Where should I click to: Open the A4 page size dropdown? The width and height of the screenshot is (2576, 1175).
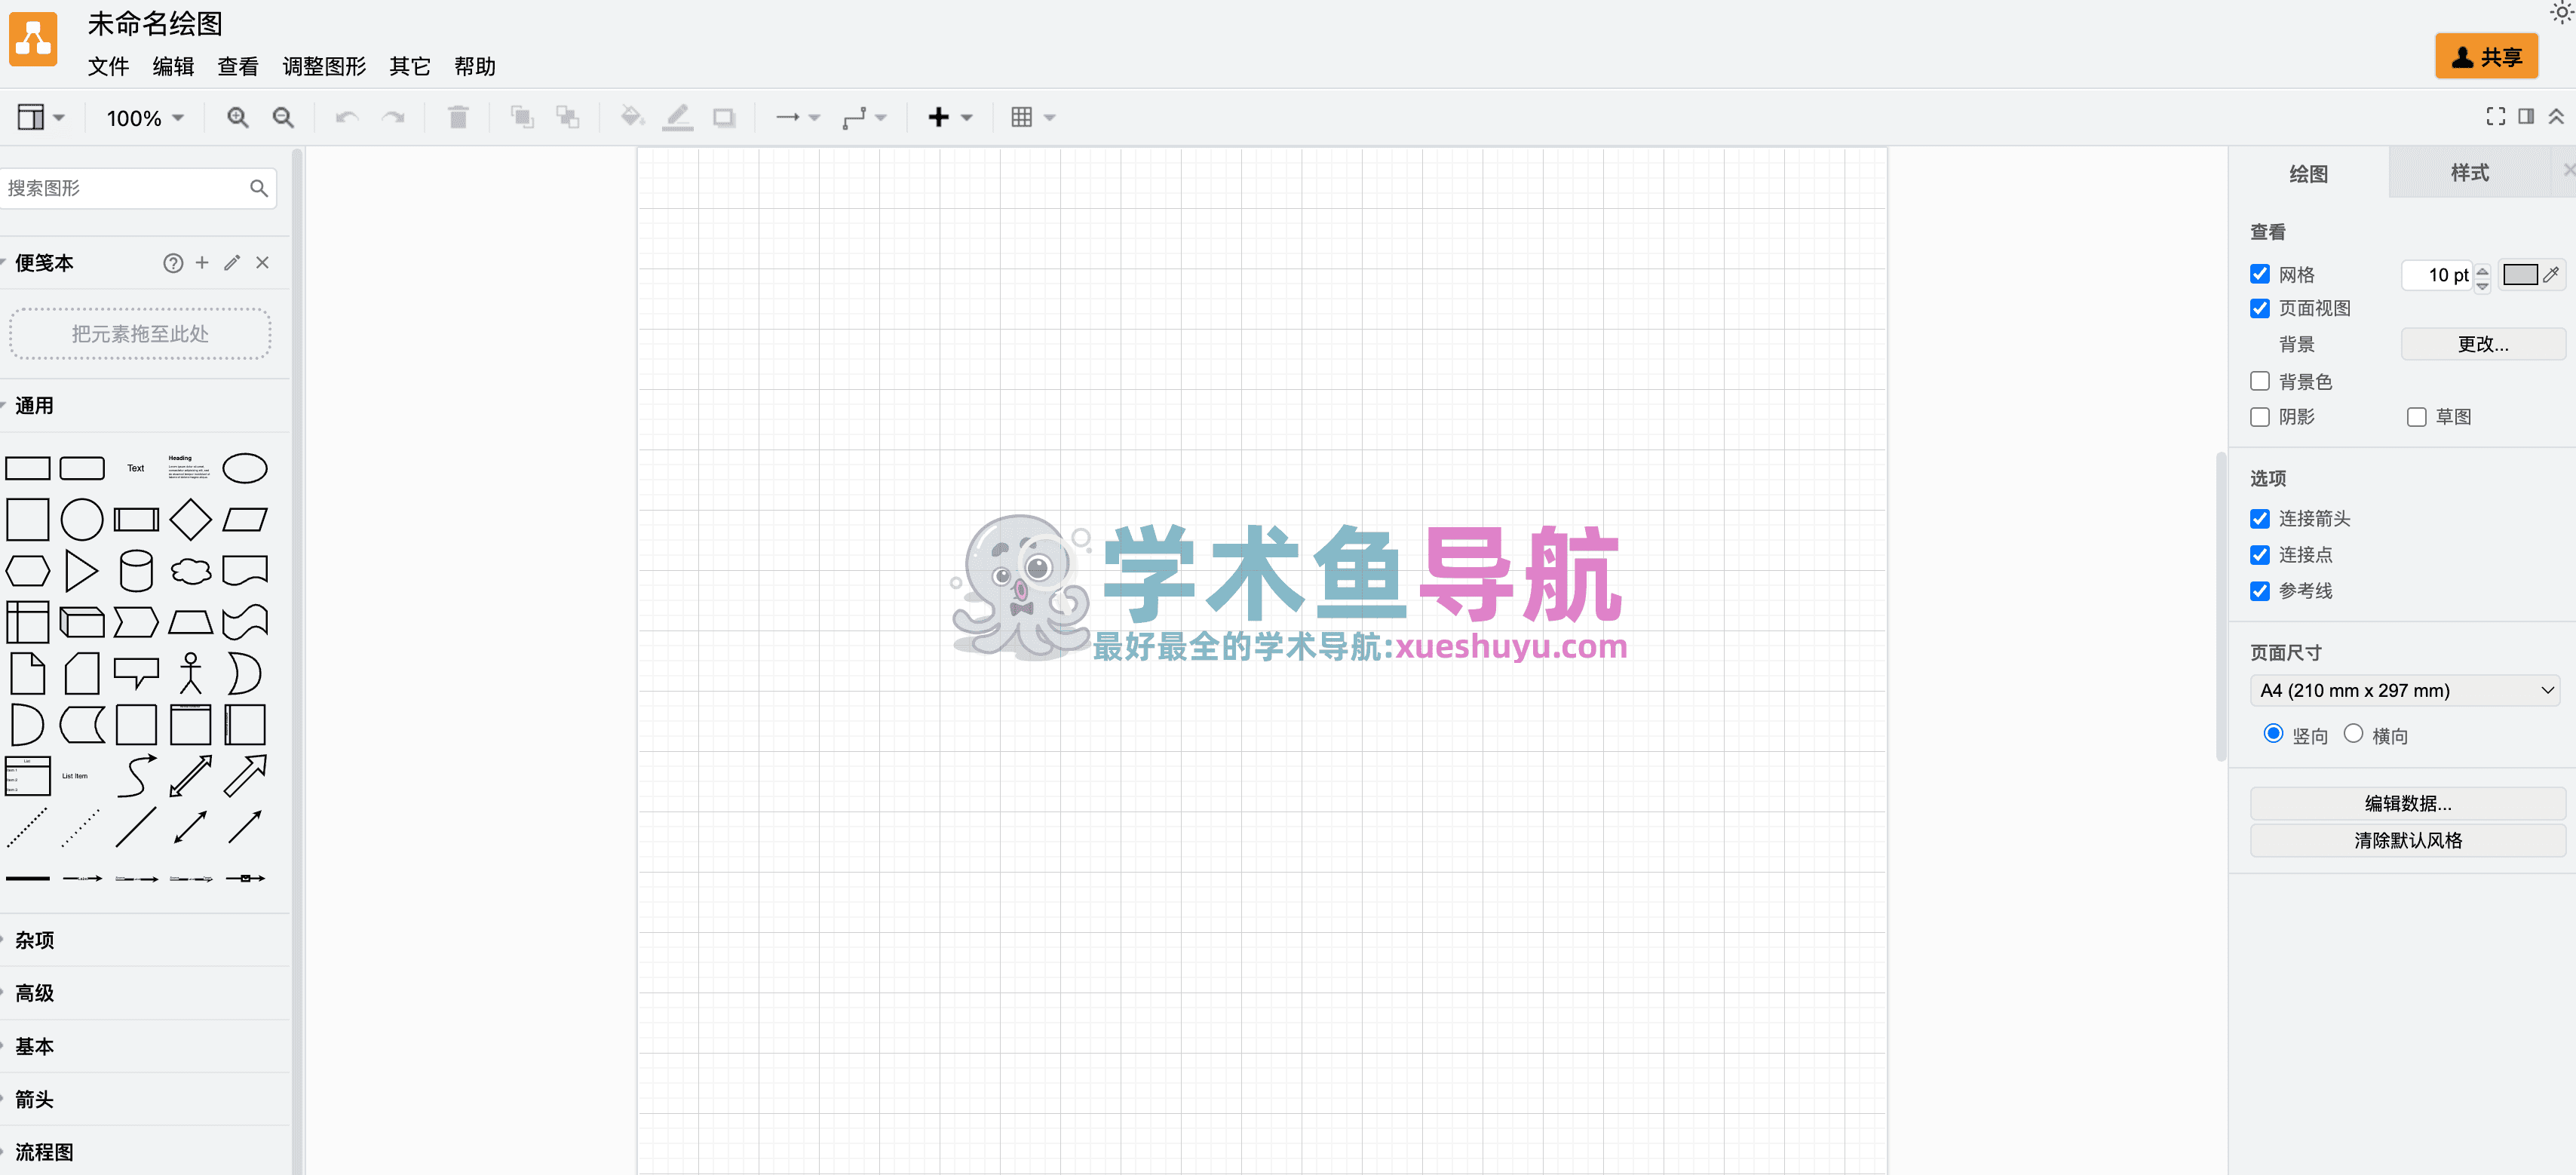(2405, 690)
